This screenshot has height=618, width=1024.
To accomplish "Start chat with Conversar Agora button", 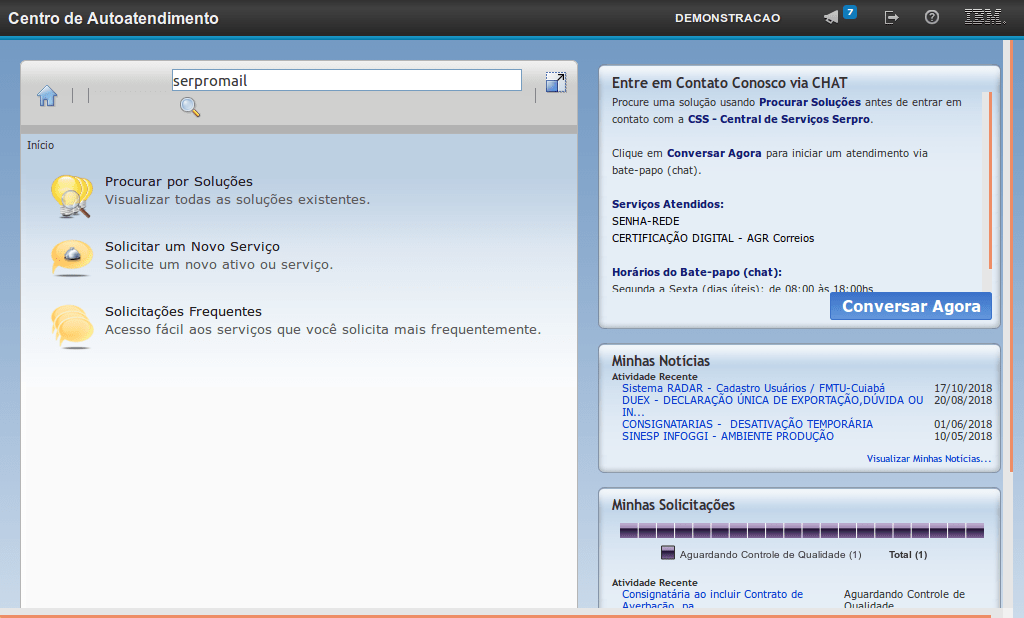I will point(910,306).
